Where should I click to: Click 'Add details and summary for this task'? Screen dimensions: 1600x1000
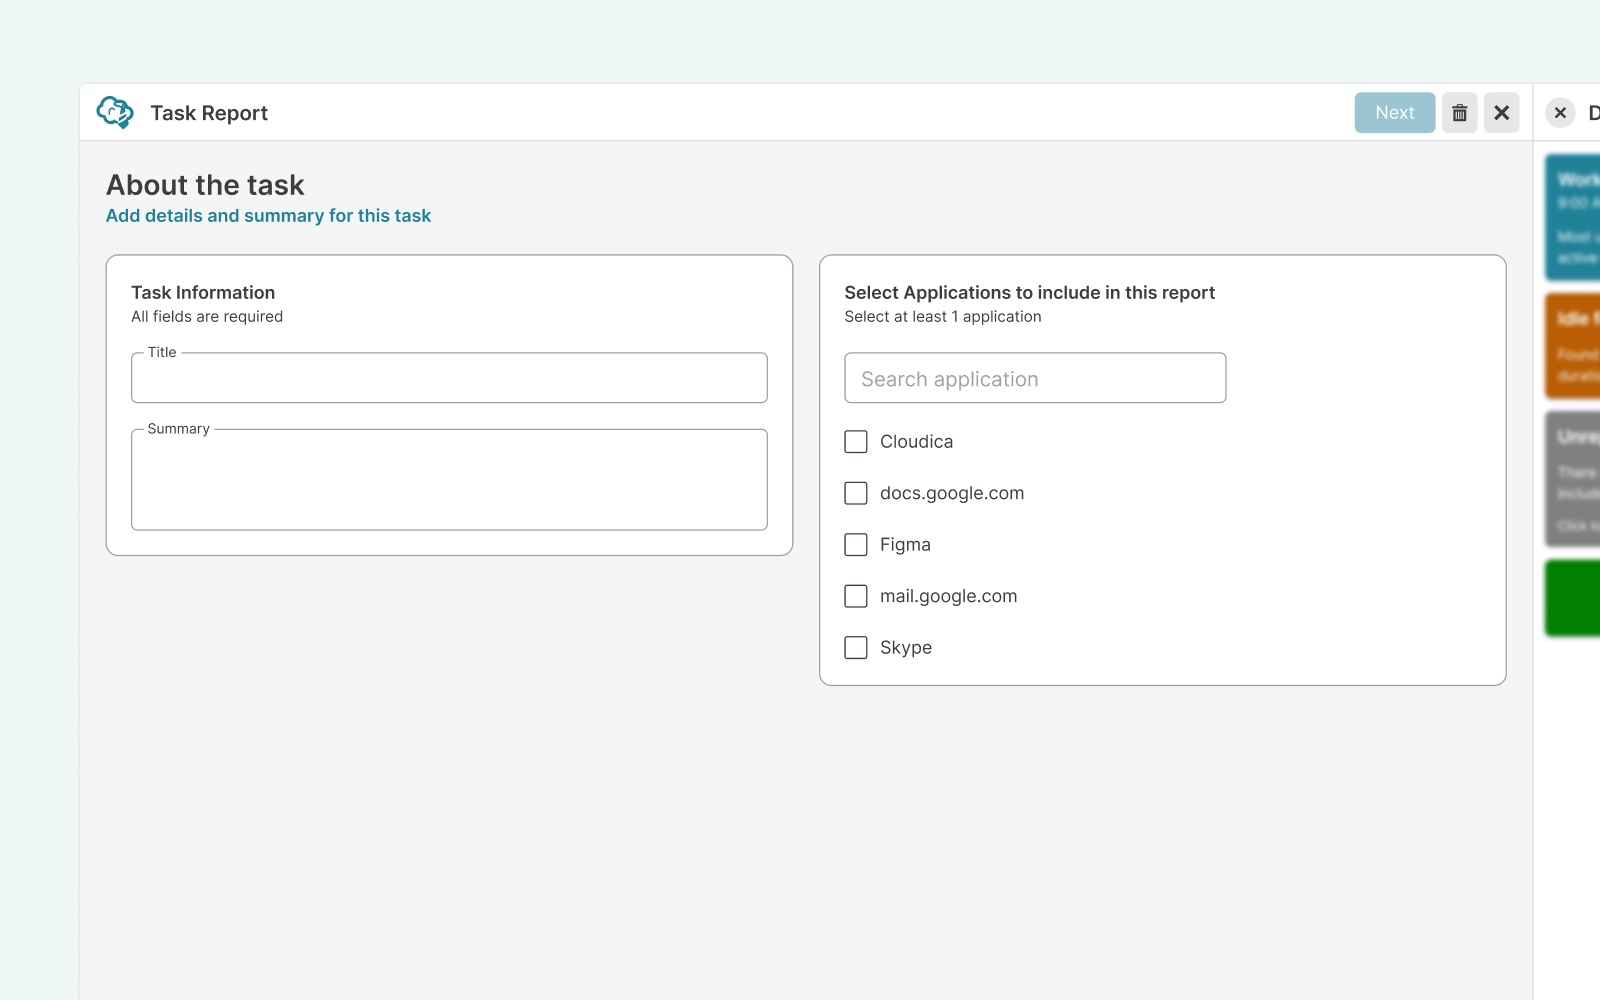[268, 216]
